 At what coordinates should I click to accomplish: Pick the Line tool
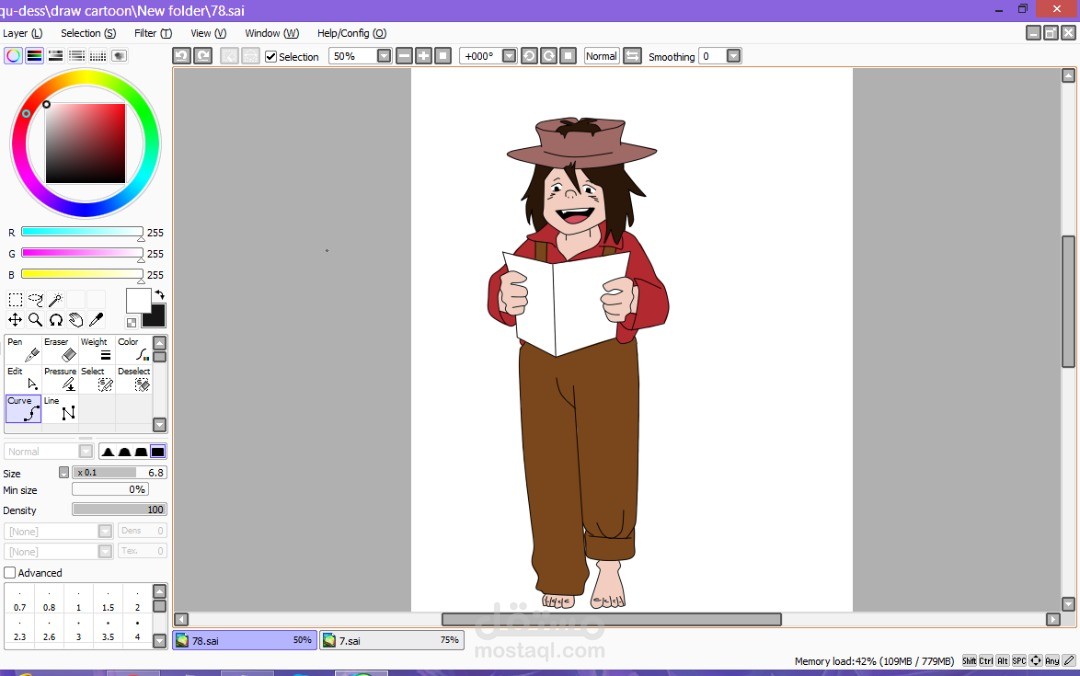click(x=60, y=408)
